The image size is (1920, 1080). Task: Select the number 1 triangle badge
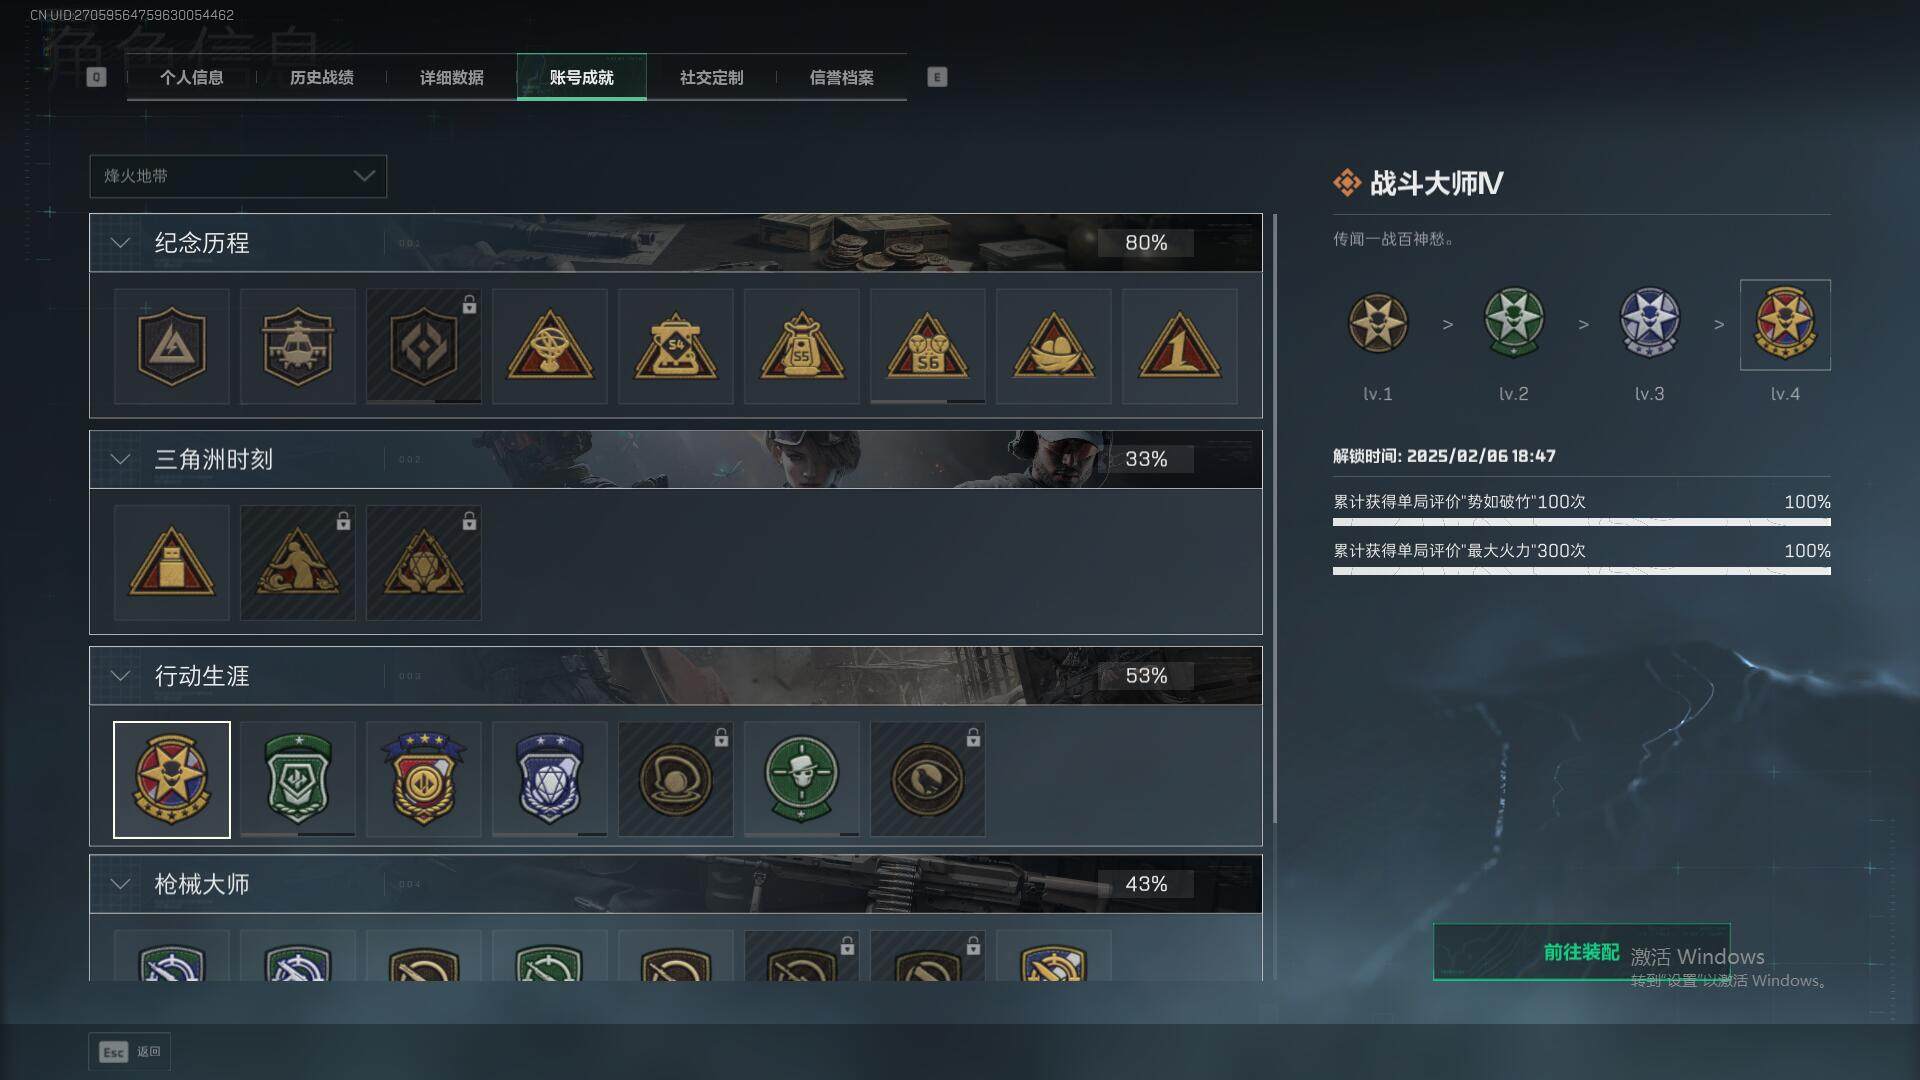pos(1179,346)
